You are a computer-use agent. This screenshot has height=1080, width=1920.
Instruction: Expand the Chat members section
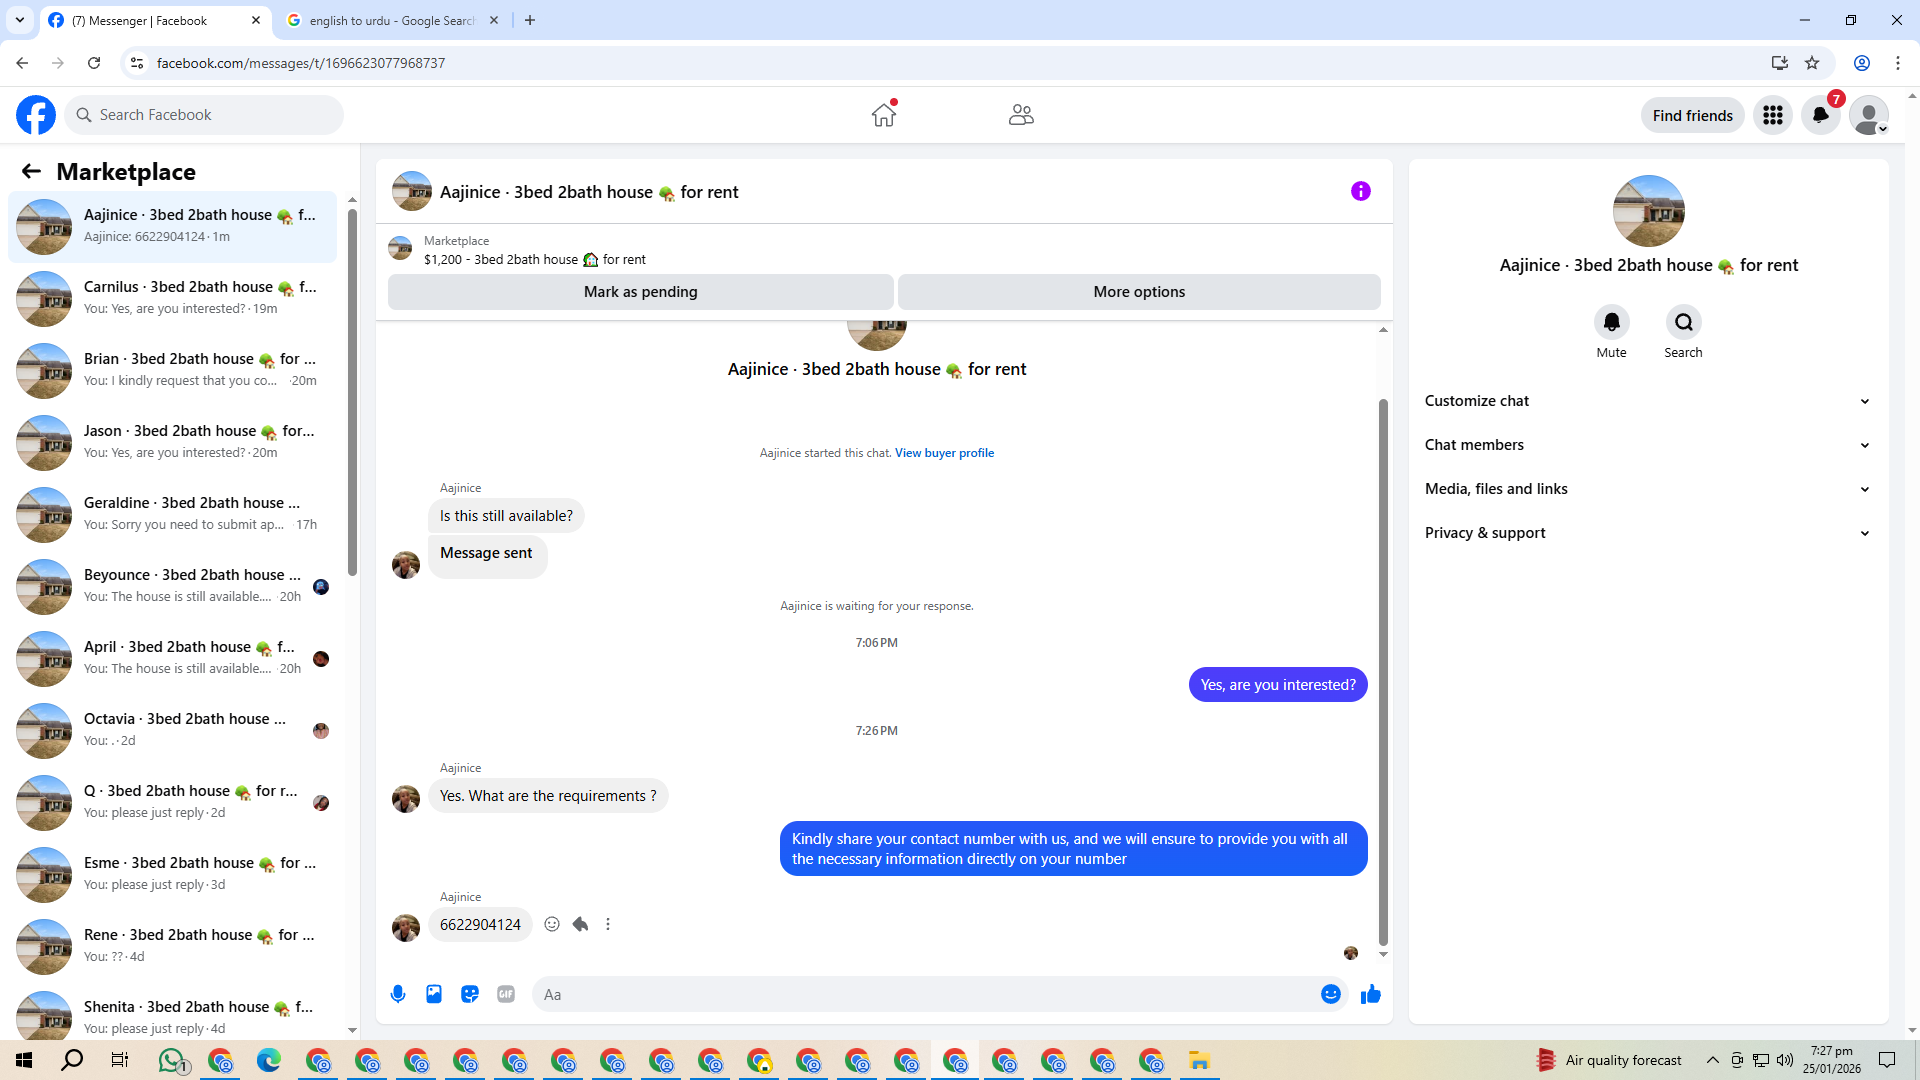(1648, 445)
